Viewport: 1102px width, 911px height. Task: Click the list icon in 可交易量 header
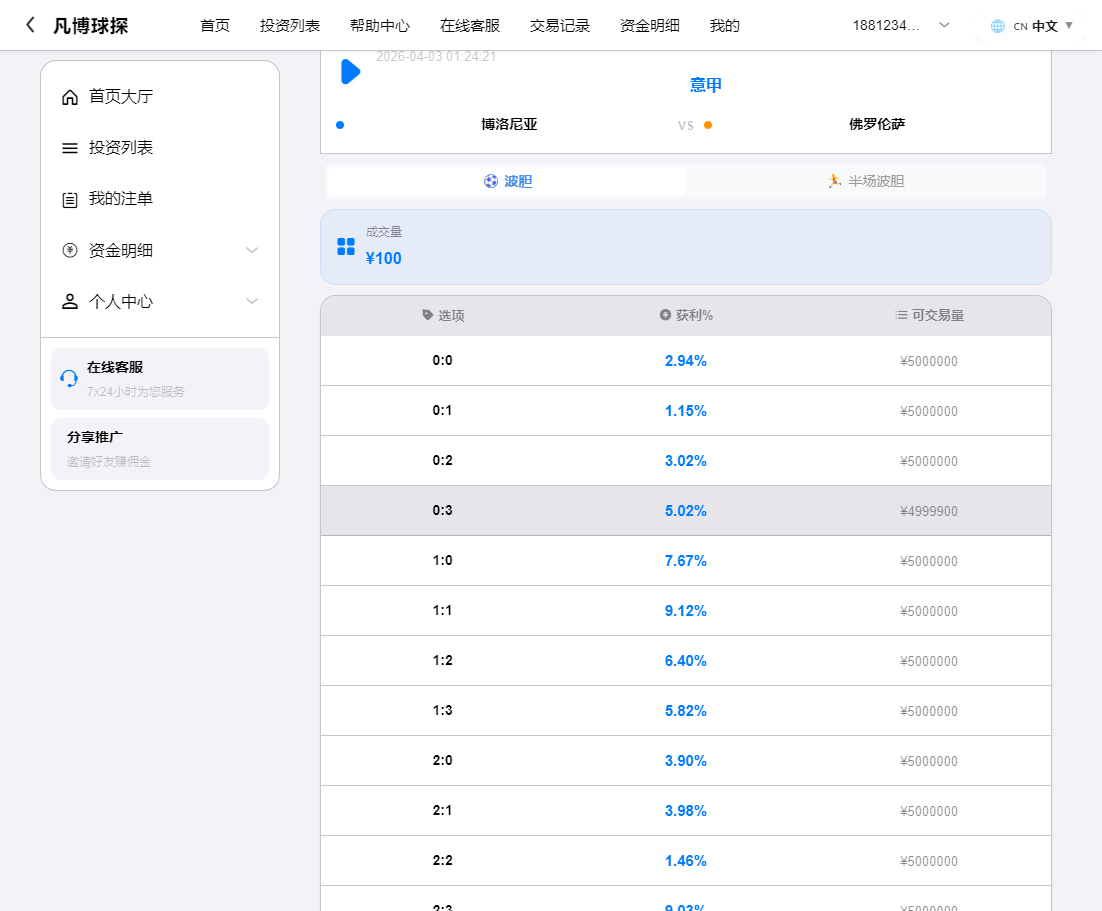click(901, 315)
